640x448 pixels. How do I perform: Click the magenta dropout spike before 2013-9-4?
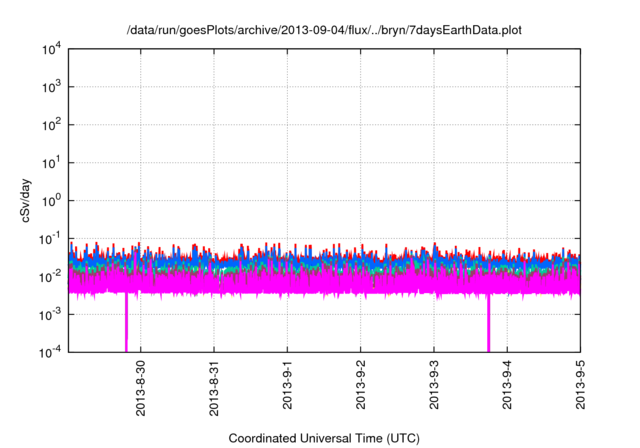point(489,322)
